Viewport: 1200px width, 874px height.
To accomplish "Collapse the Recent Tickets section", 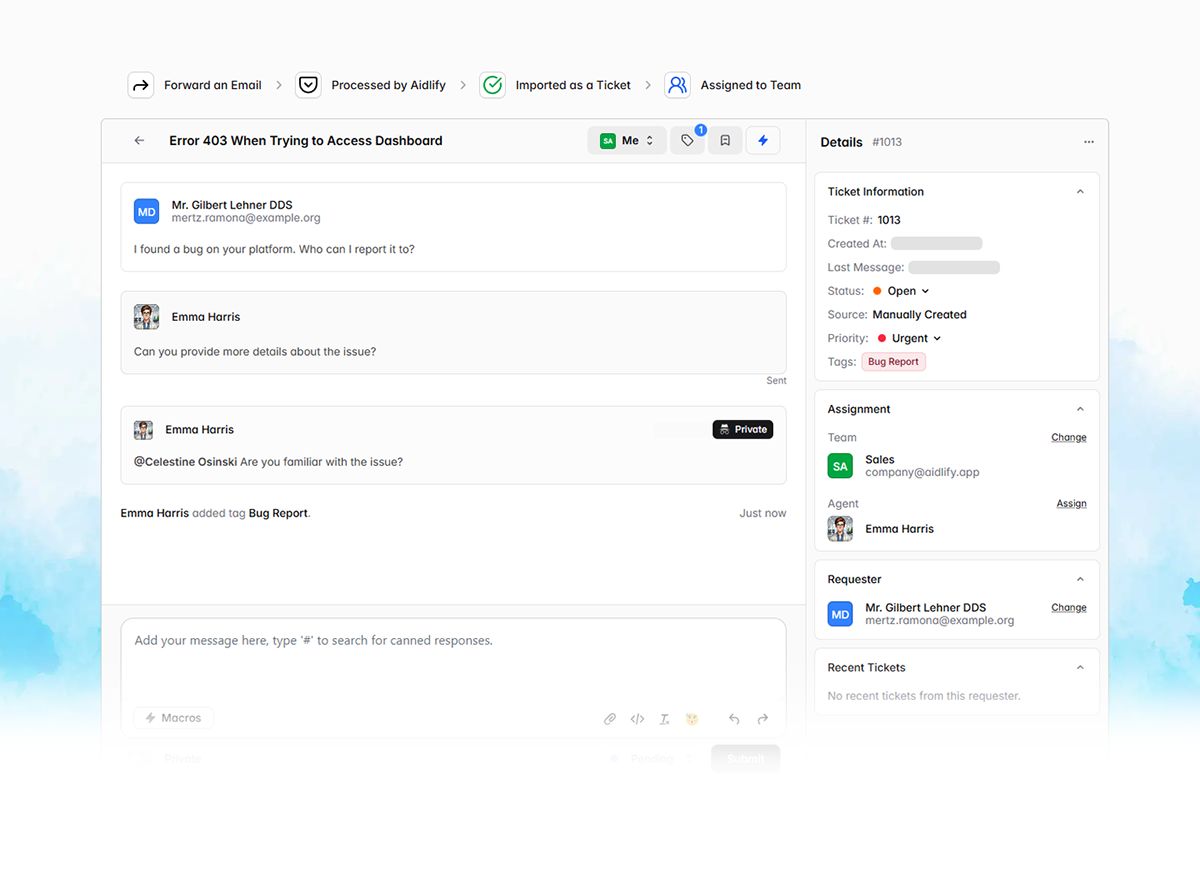I will point(1079,667).
